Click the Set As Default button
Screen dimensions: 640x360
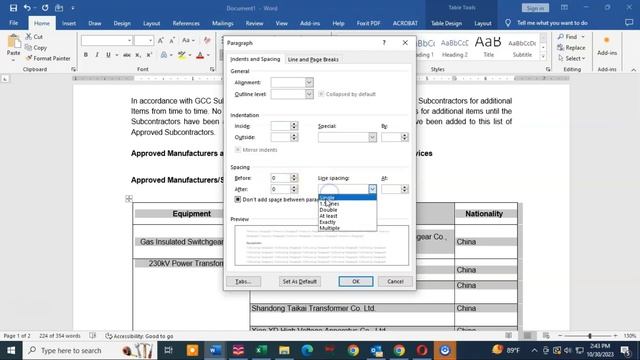click(x=300, y=281)
